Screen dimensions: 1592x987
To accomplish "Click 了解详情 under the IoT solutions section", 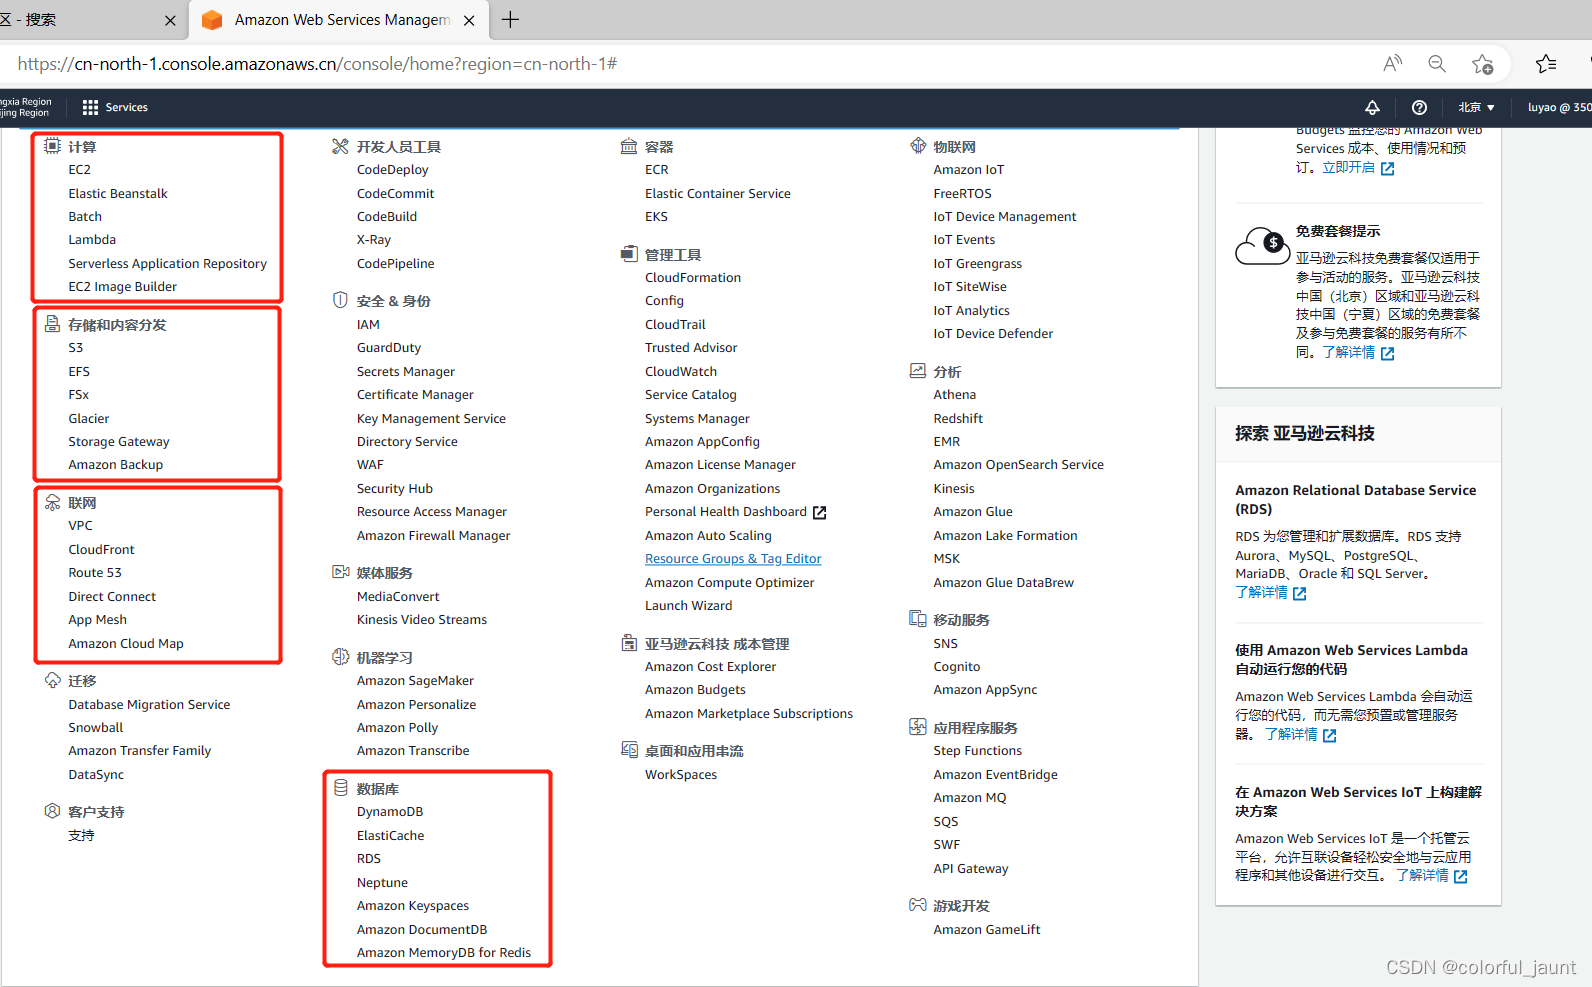I will [x=1432, y=875].
